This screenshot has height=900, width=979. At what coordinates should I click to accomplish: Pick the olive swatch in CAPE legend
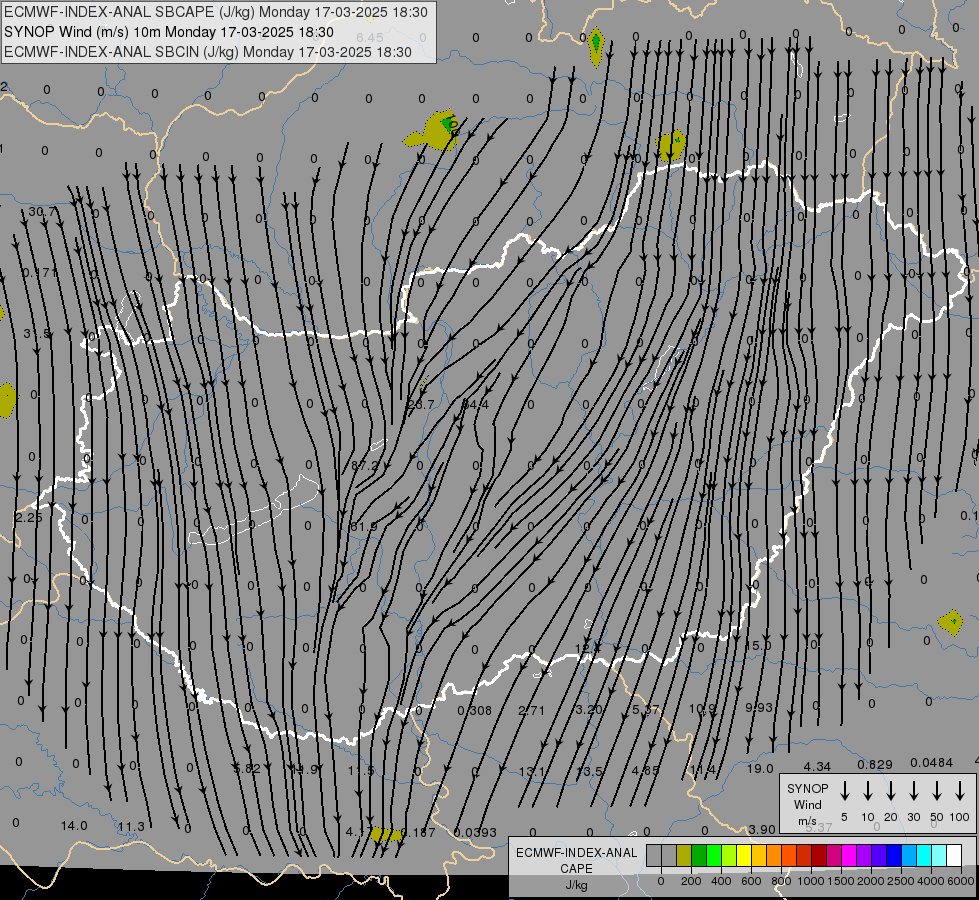pyautogui.click(x=684, y=855)
